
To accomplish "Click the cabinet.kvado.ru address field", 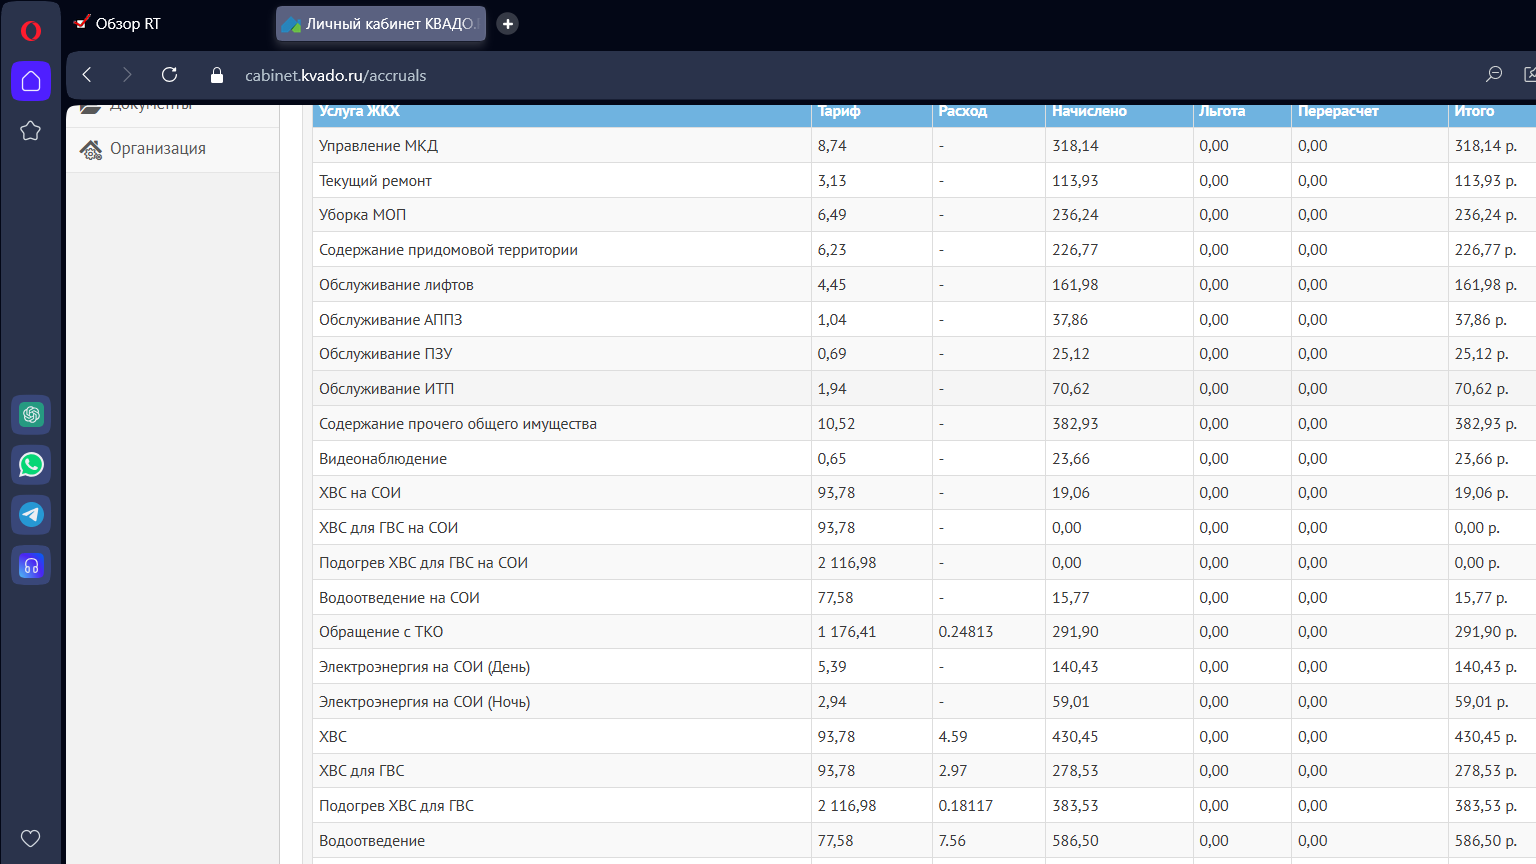I will [336, 75].
